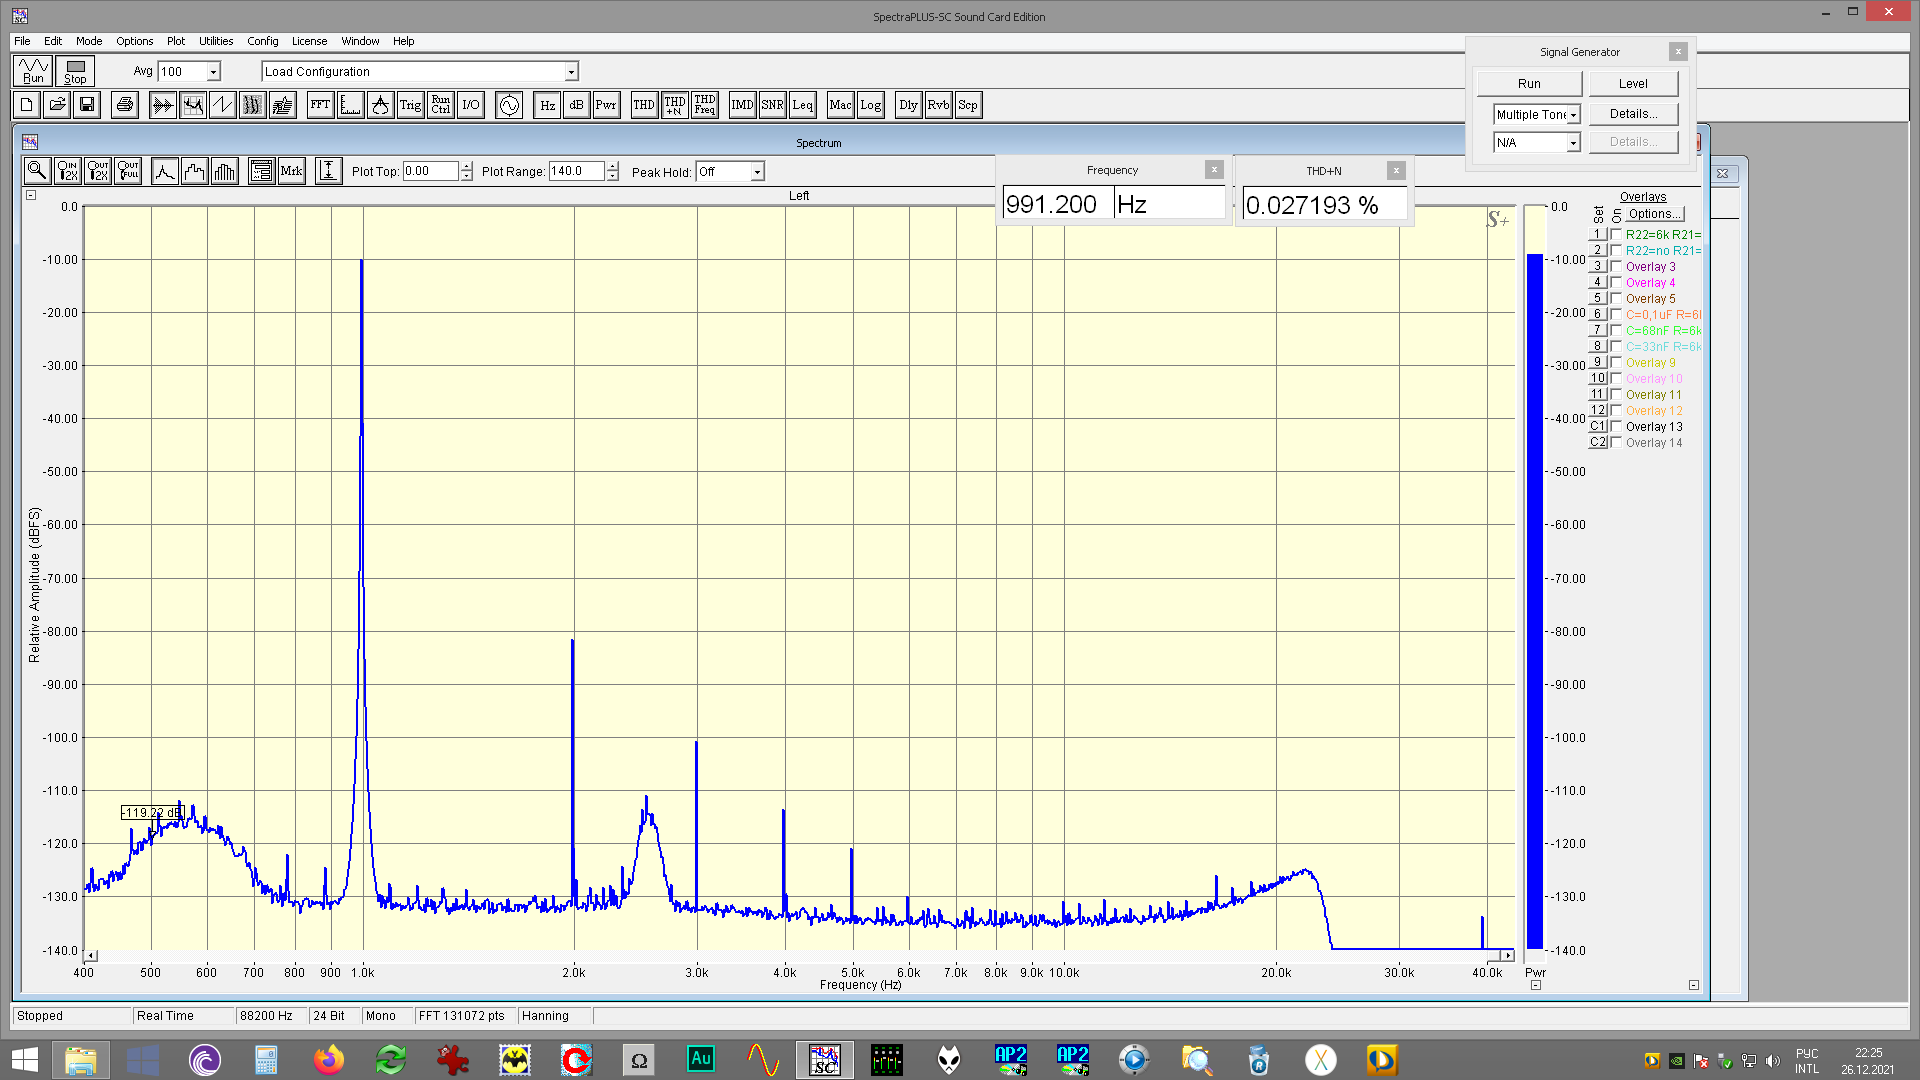Image resolution: width=1920 pixels, height=1080 pixels.
Task: Open the Multiple Tone waveform dropdown
Action: [1573, 115]
